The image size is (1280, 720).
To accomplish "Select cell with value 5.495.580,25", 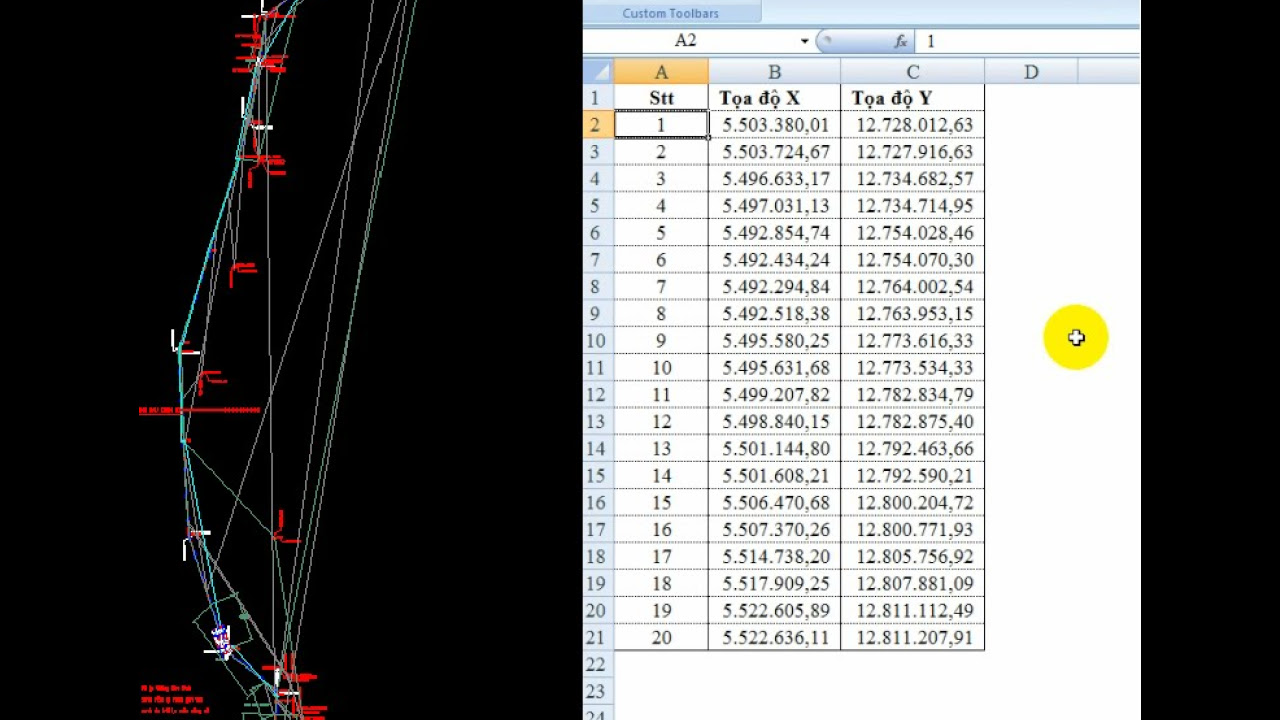I will (x=774, y=341).
